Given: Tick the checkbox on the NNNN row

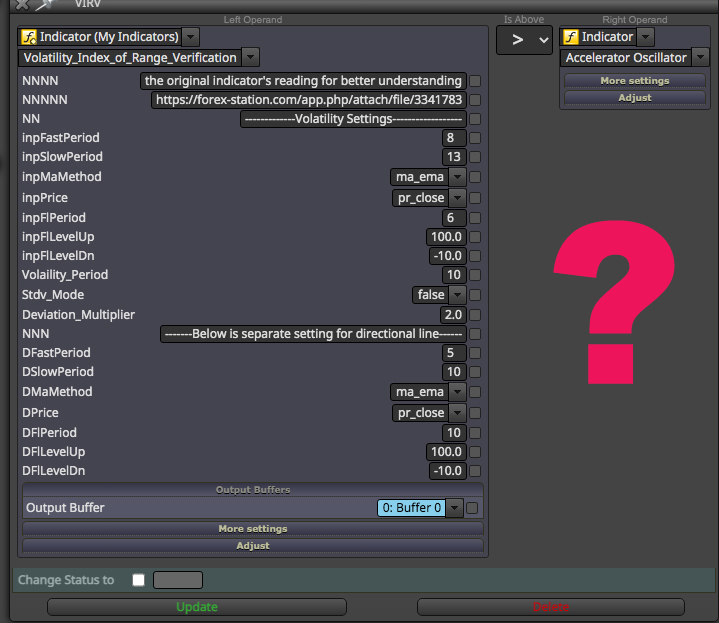Looking at the screenshot, I should (475, 81).
